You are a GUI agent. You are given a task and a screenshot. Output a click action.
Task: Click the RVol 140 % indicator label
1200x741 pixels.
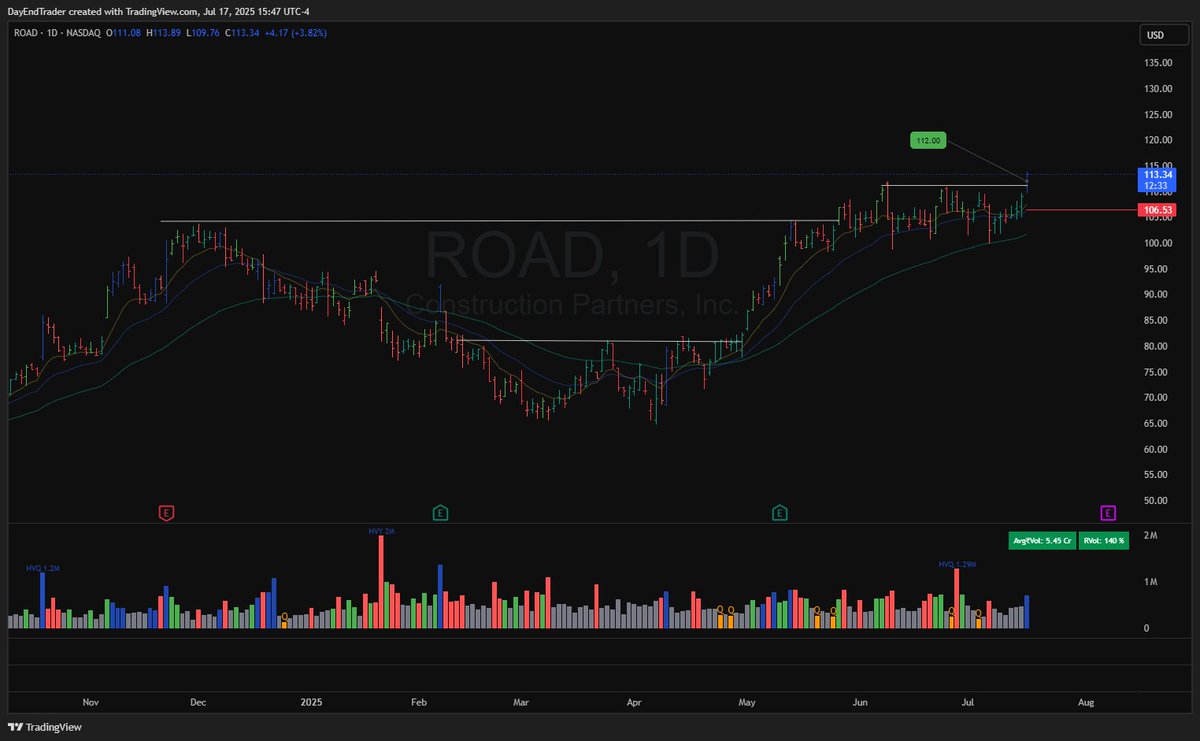tap(1104, 540)
